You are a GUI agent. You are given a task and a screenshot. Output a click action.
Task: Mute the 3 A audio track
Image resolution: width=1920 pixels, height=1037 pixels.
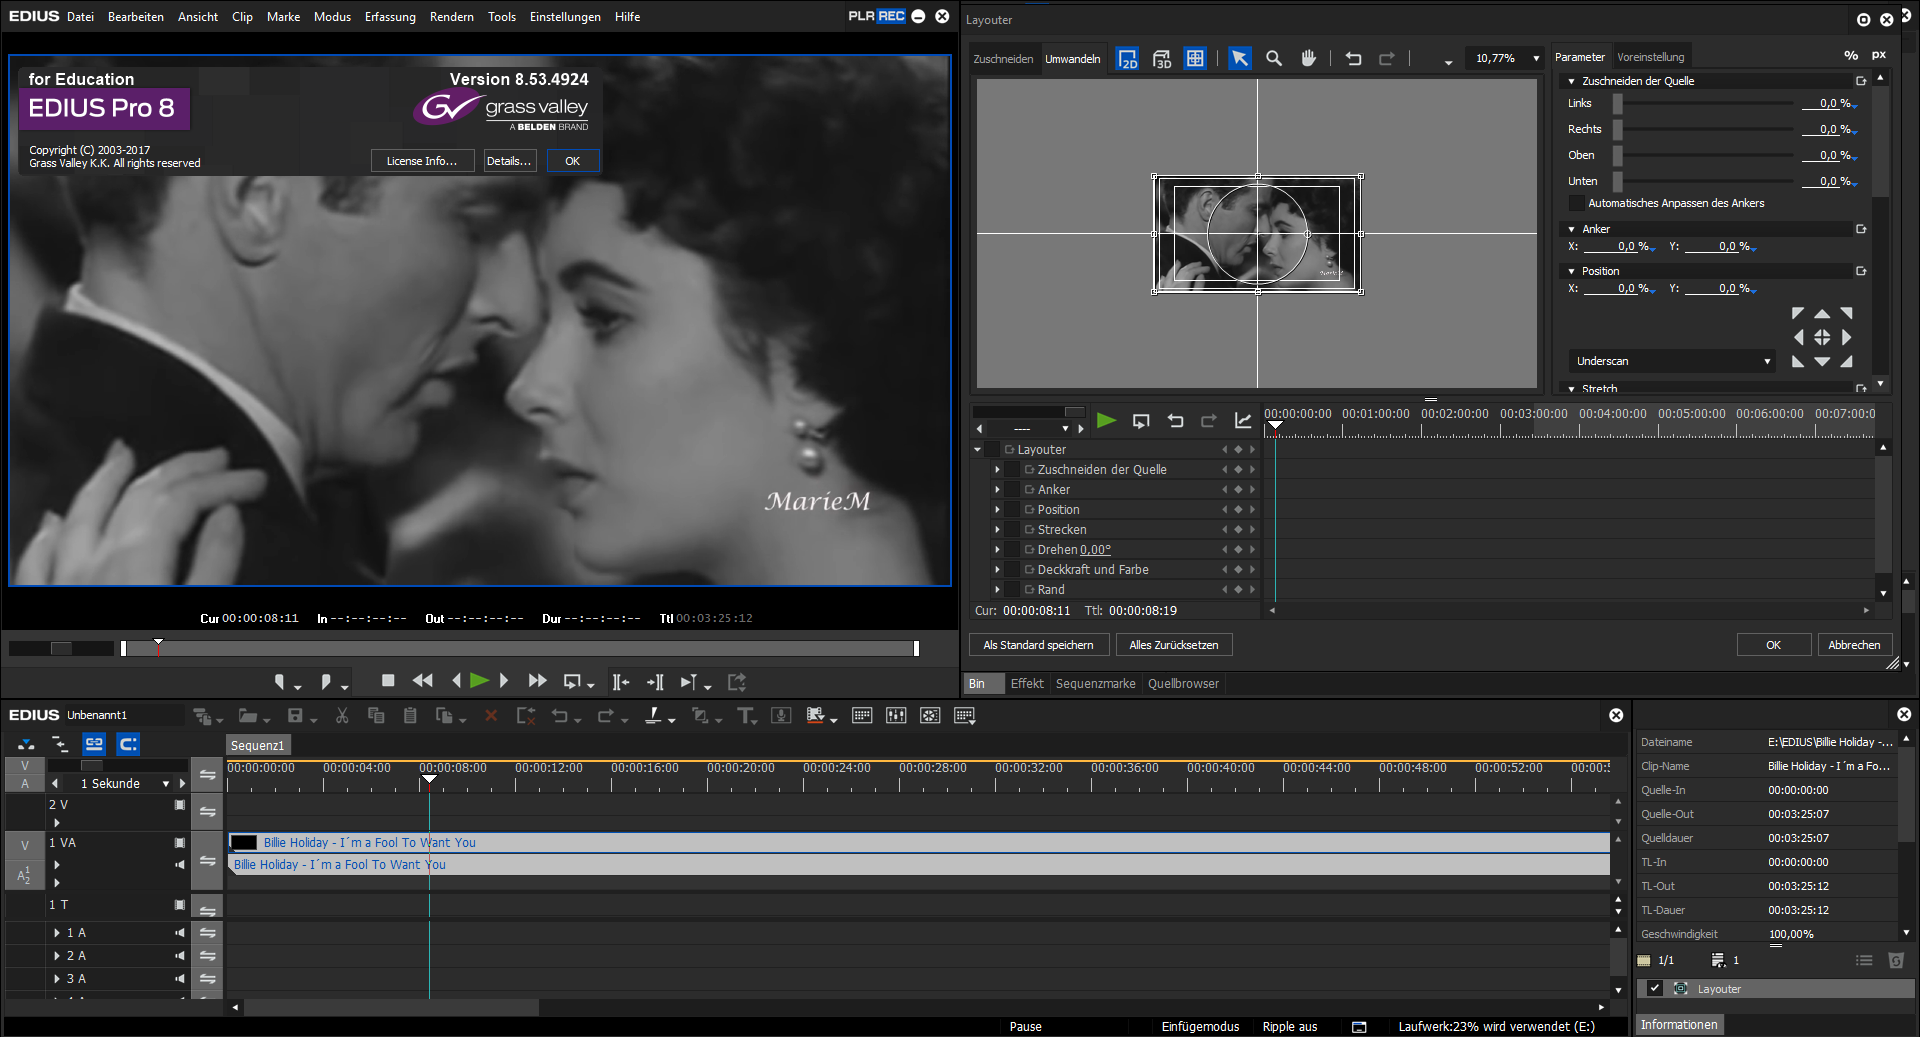point(180,979)
